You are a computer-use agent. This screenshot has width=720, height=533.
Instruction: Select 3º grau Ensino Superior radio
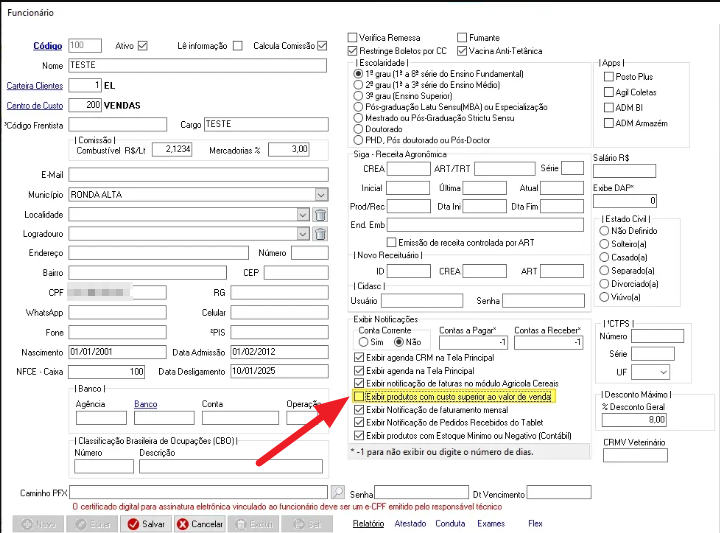click(358, 96)
